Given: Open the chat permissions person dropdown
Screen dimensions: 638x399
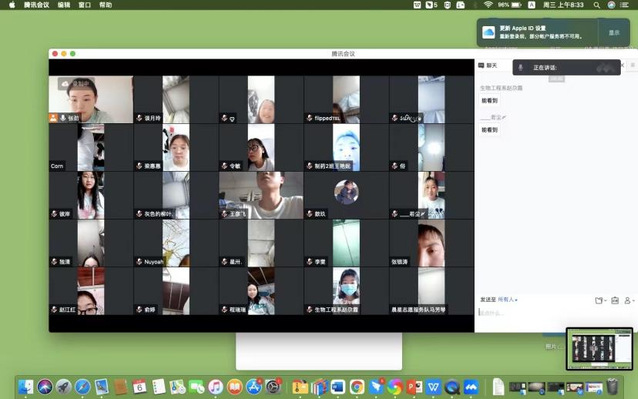Looking at the screenshot, I should (x=629, y=301).
